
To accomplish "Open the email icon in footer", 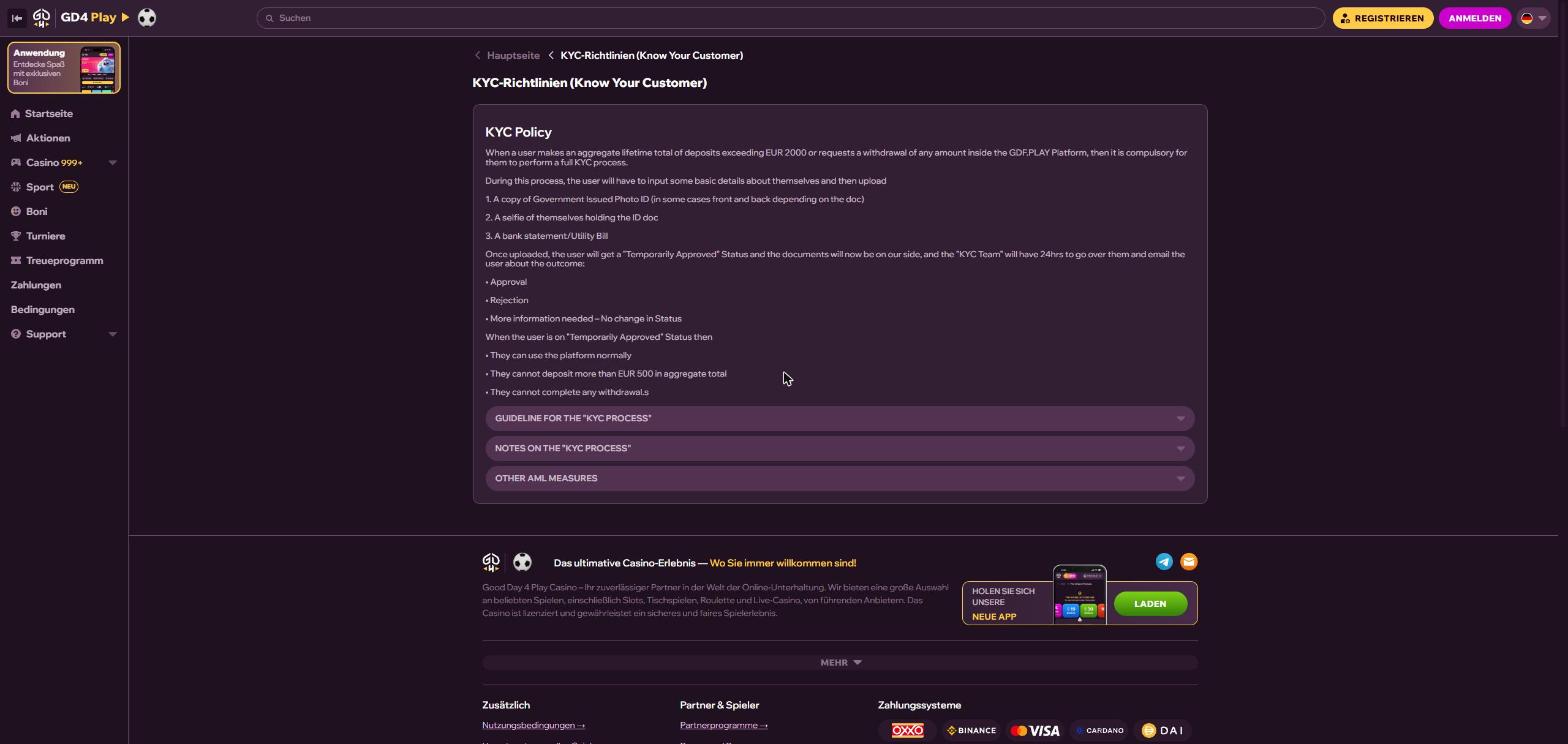I will point(1189,562).
